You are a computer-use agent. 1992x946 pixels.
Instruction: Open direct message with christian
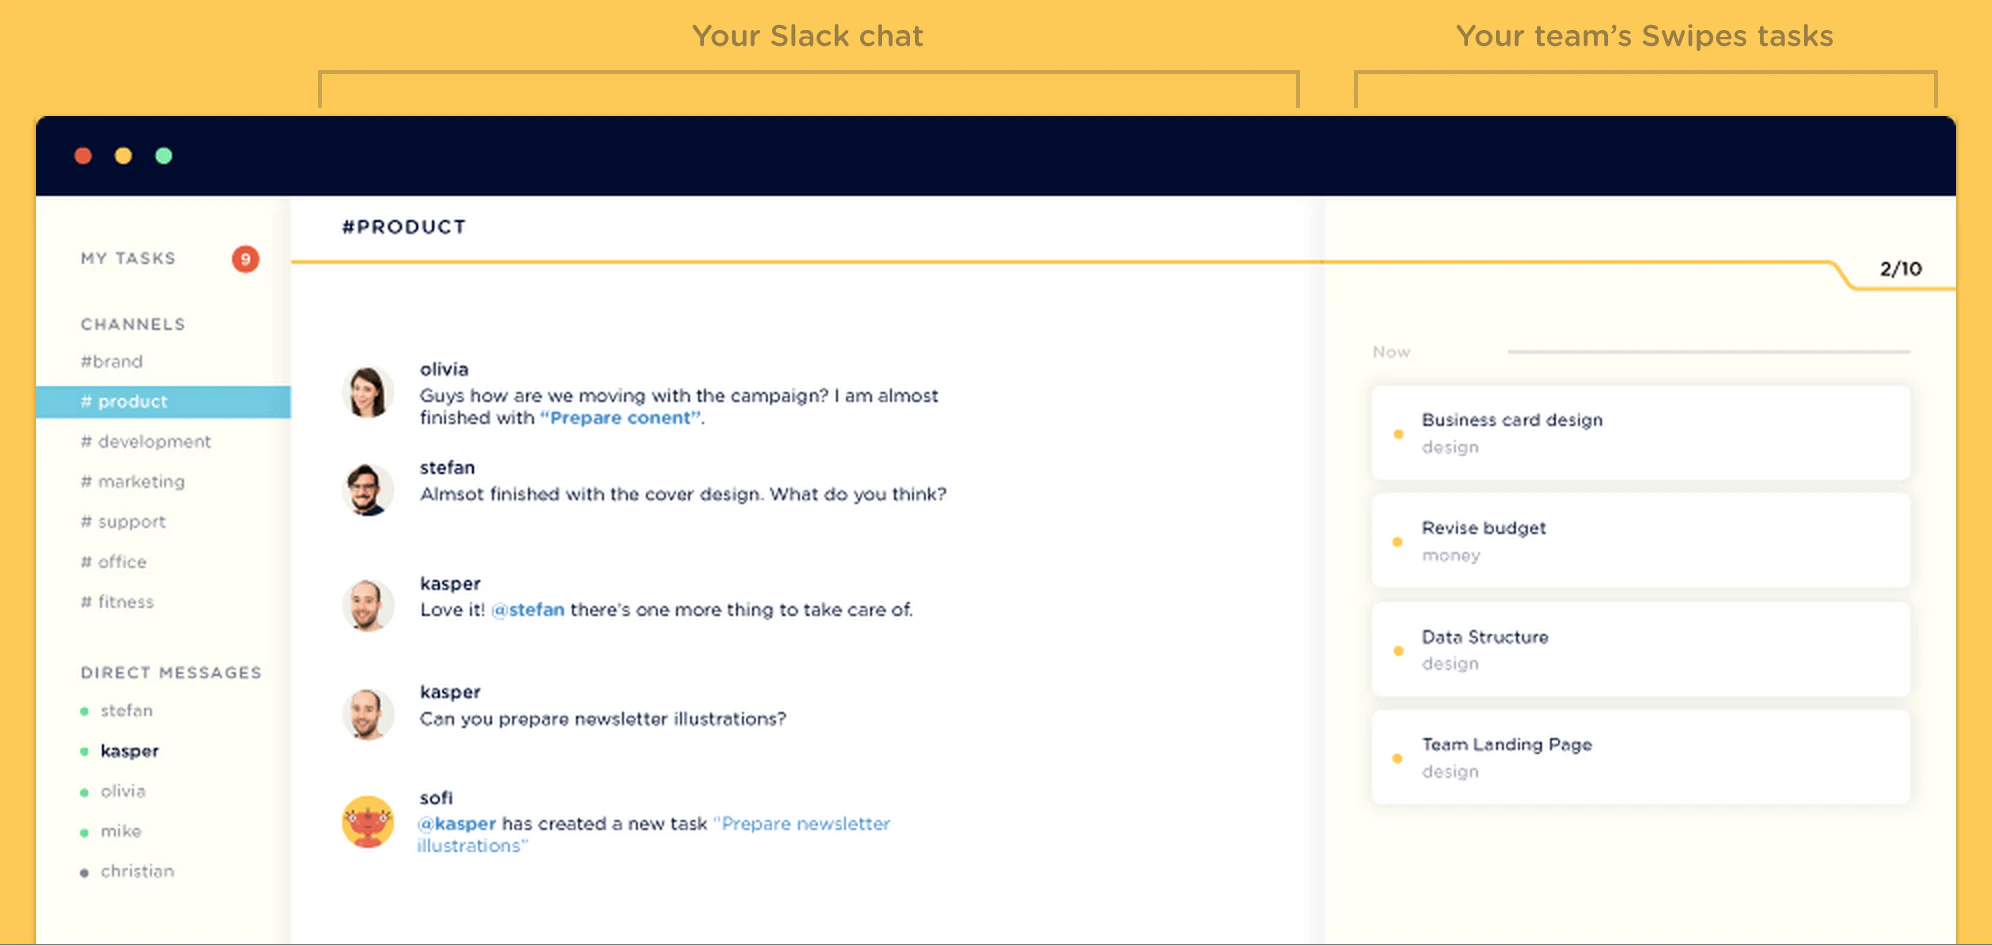click(137, 871)
